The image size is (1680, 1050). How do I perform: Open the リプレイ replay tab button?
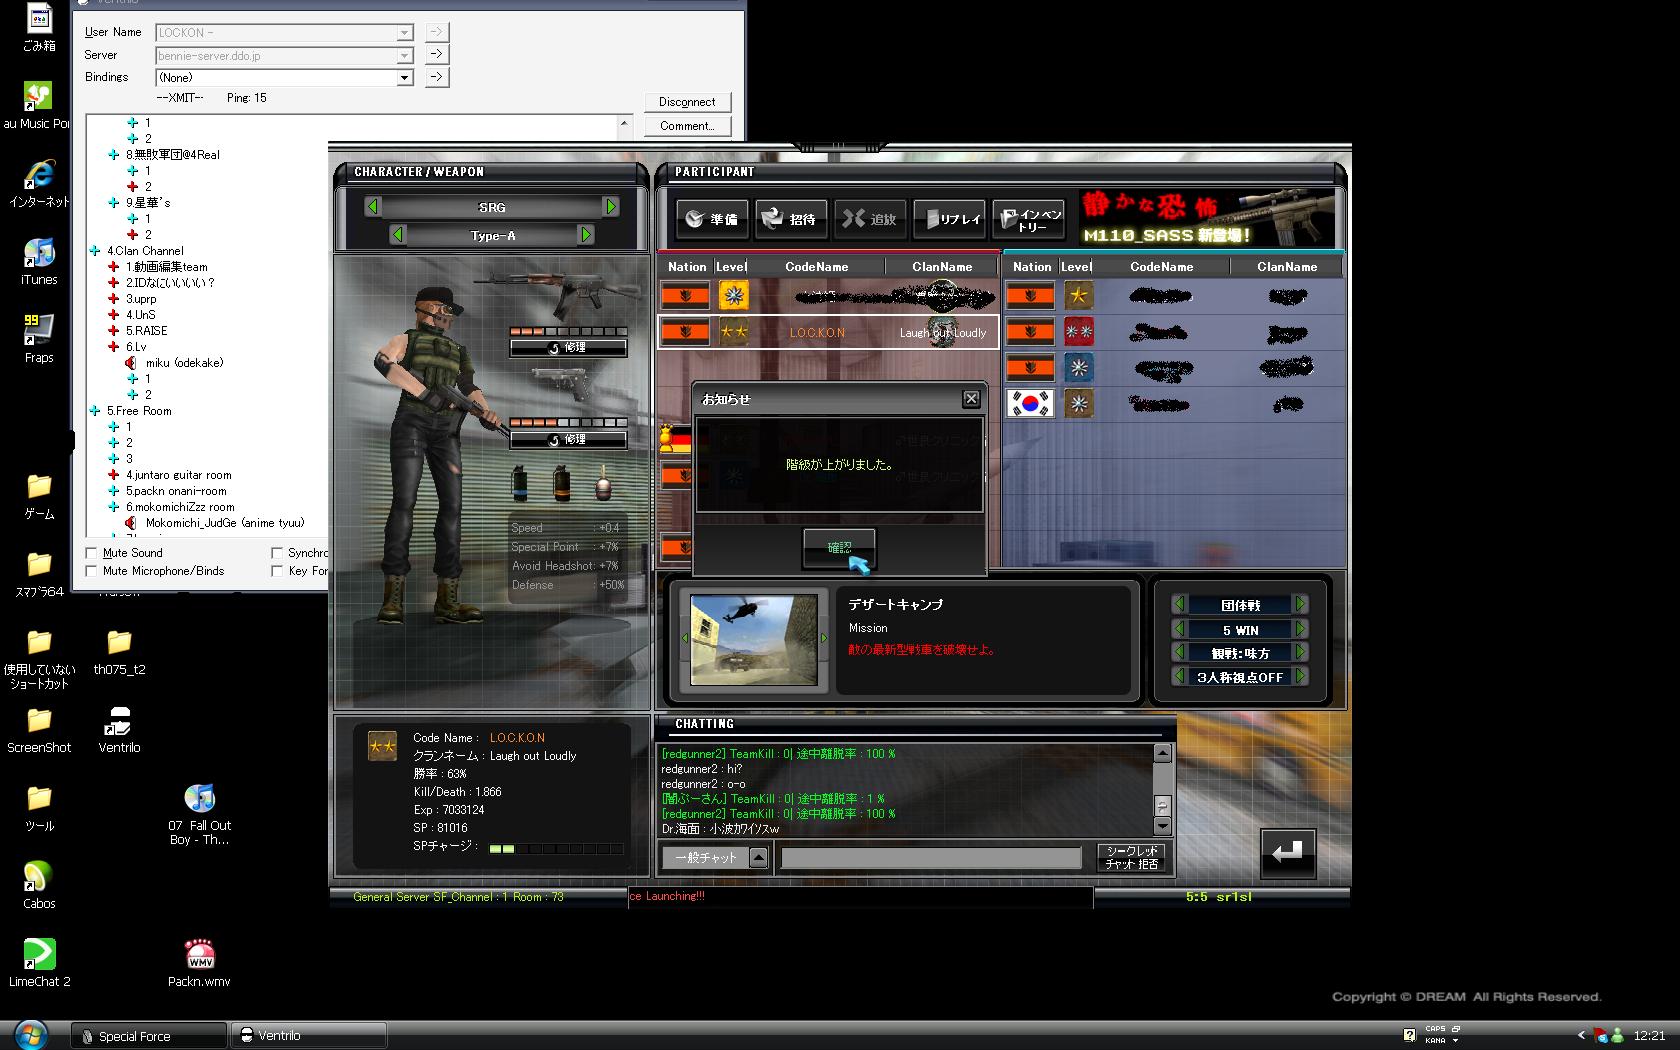(949, 219)
